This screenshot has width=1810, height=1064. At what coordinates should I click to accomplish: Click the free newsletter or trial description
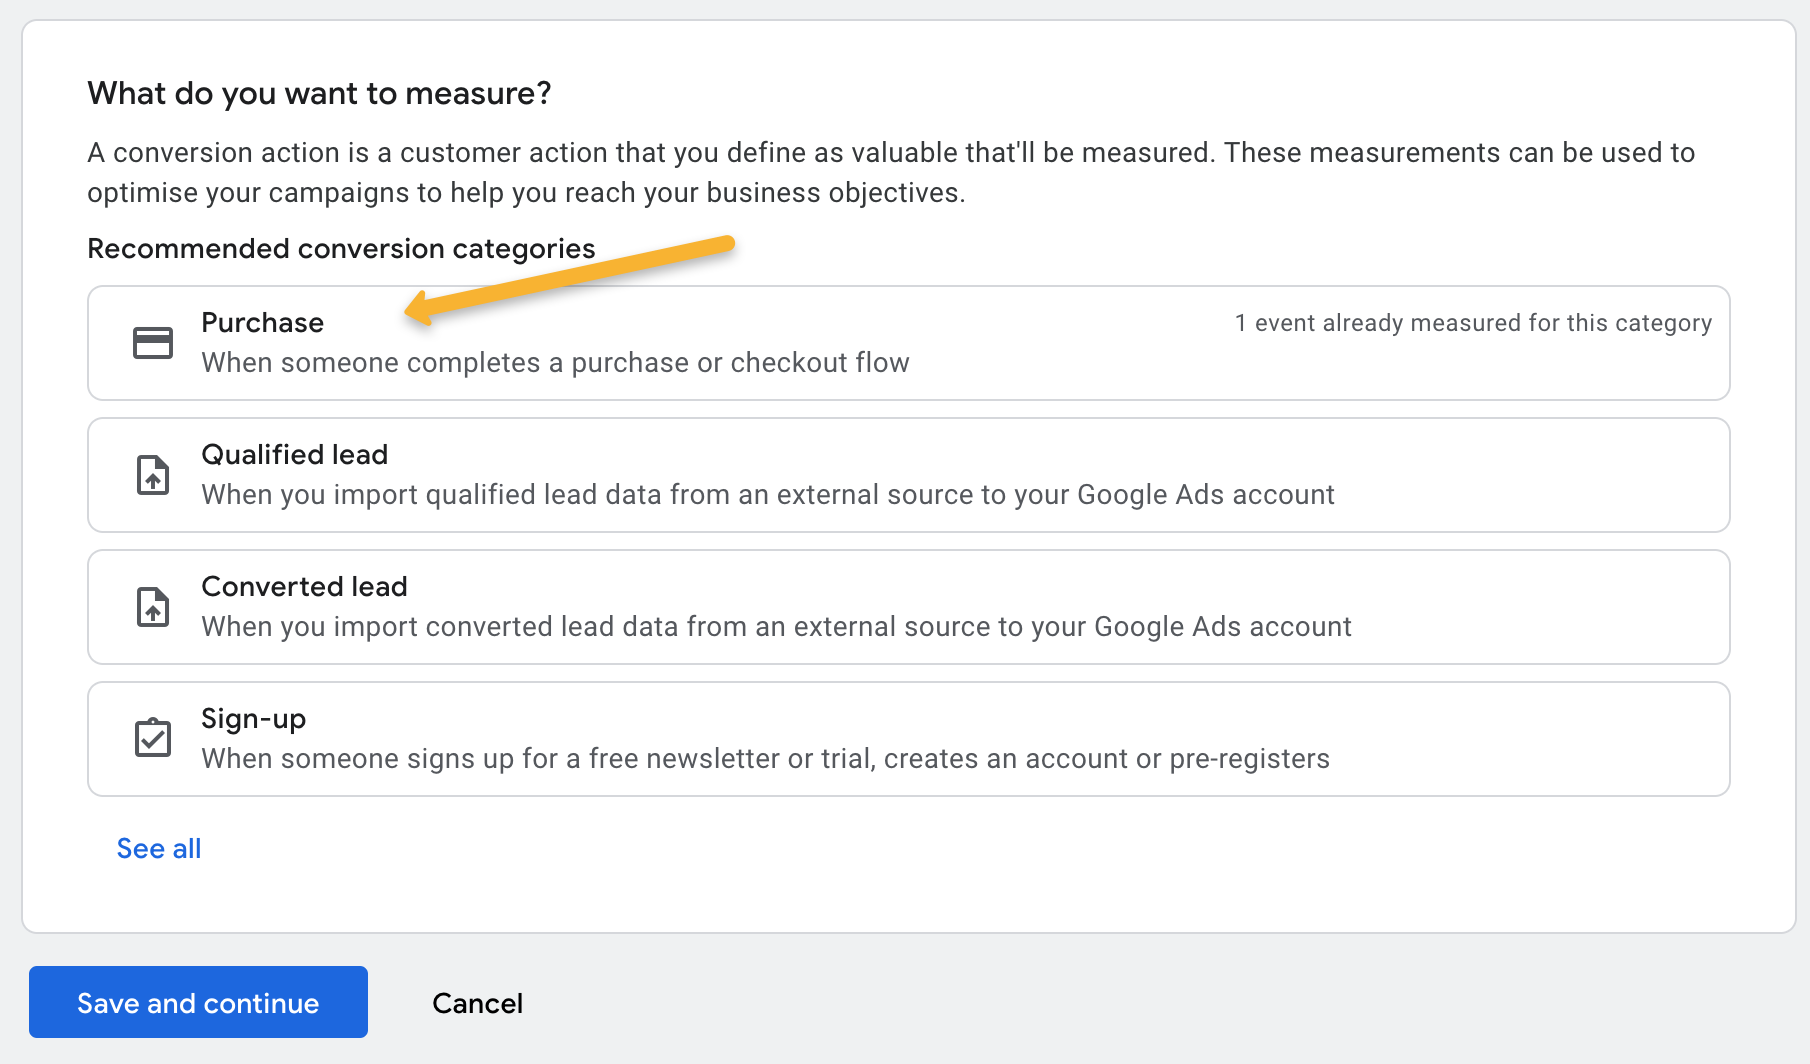[x=765, y=759]
